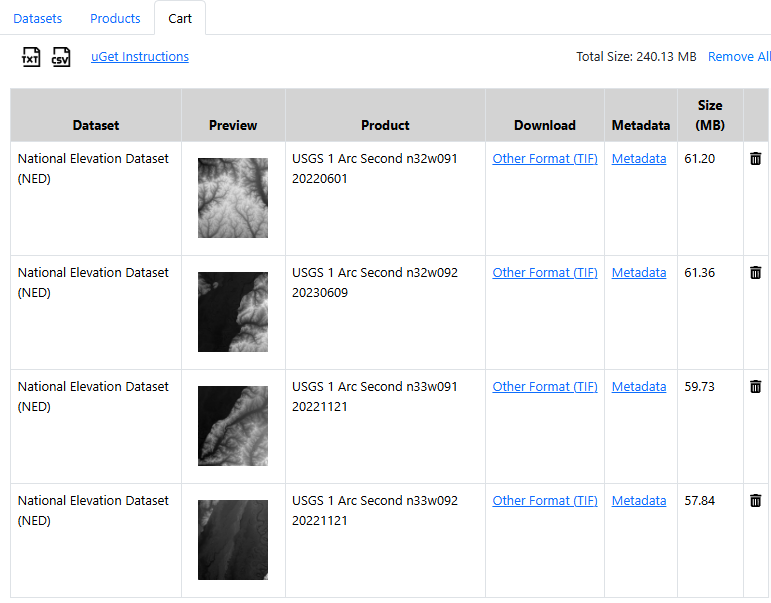Select the Cart tab
The height and width of the screenshot is (603, 771).
click(180, 19)
